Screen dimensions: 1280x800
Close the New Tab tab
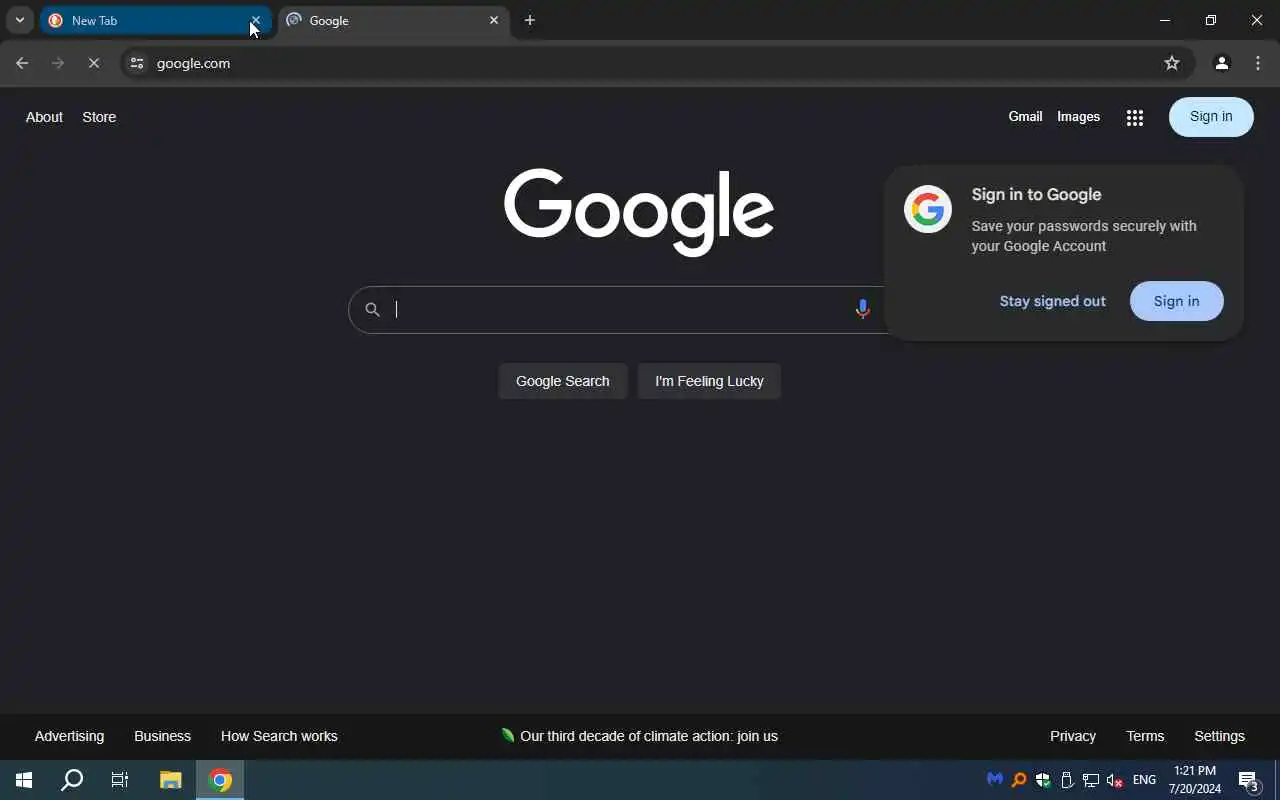pyautogui.click(x=256, y=20)
